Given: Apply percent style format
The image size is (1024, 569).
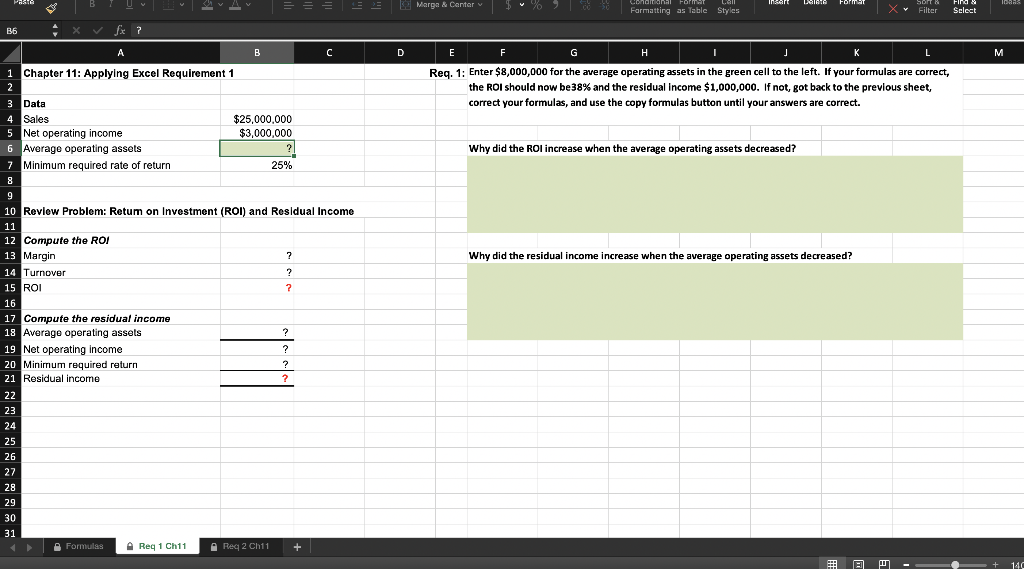Looking at the screenshot, I should pos(536,5).
